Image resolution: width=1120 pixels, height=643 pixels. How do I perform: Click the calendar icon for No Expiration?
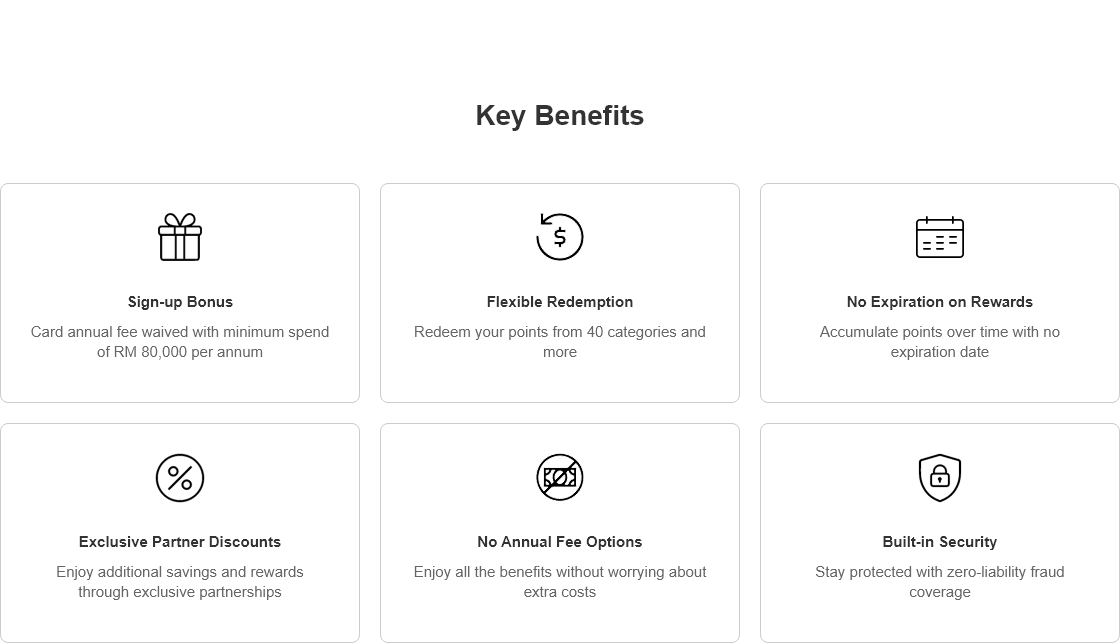(940, 237)
